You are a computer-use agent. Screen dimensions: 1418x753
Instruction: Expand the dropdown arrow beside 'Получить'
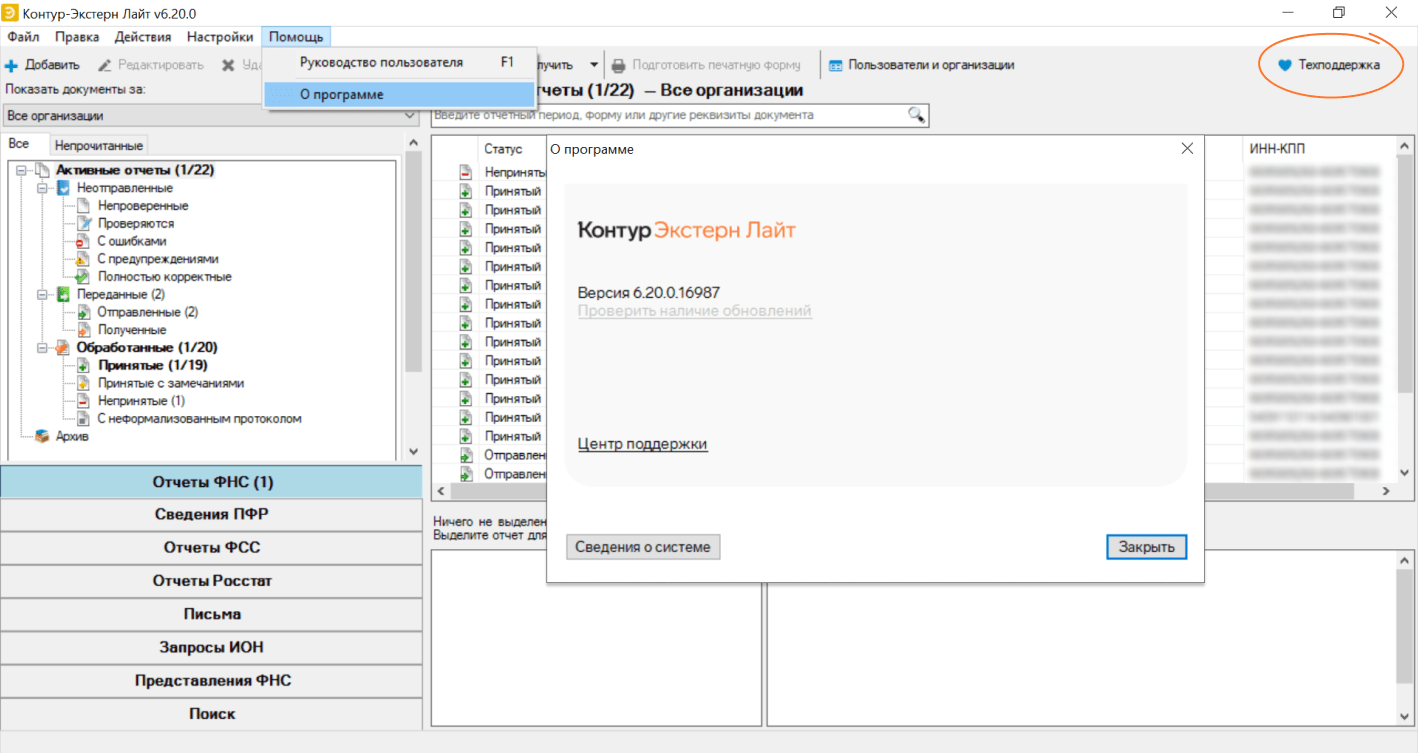click(x=594, y=66)
